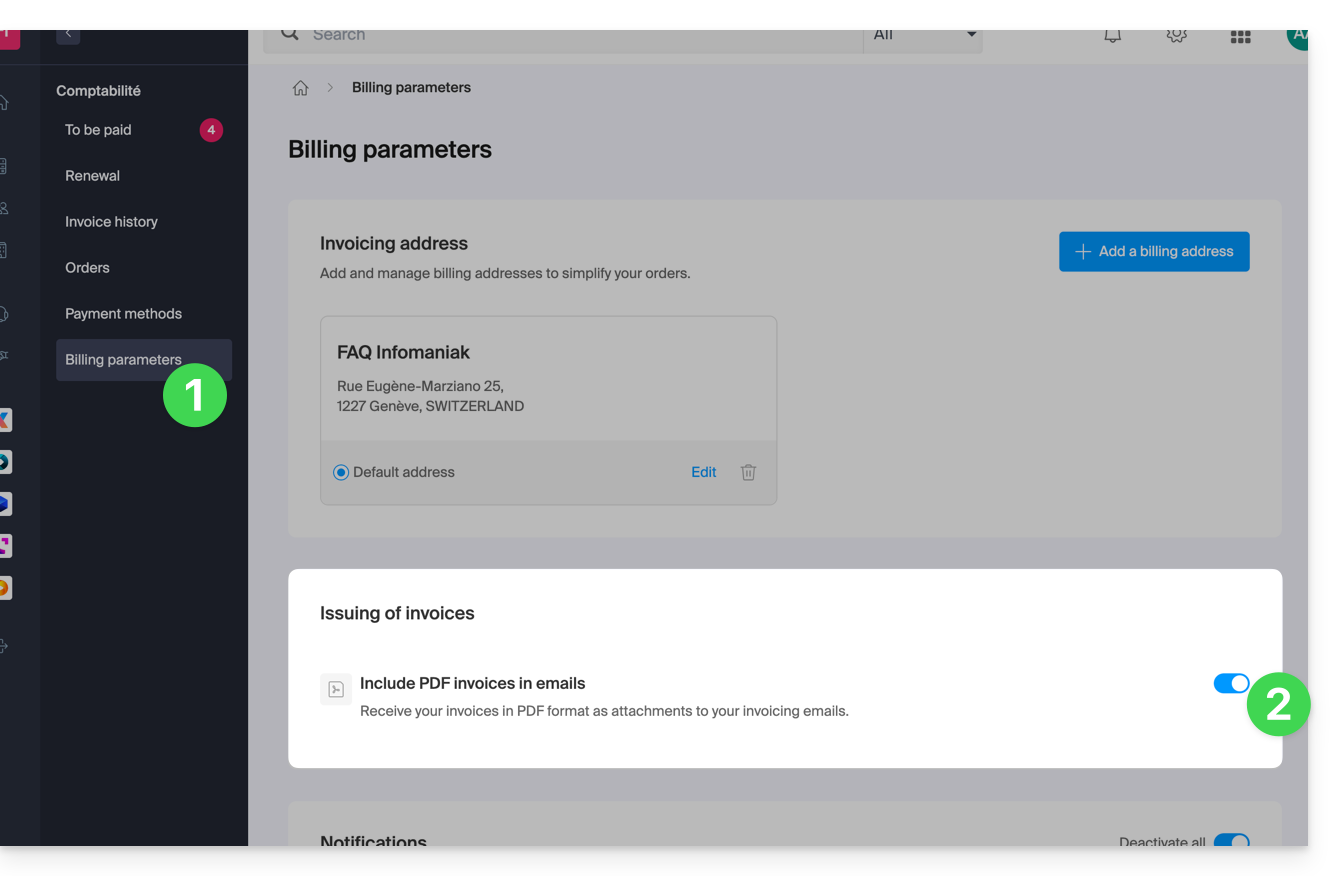Open the notifications bell
The width and height of the screenshot is (1338, 876).
(x=1112, y=36)
